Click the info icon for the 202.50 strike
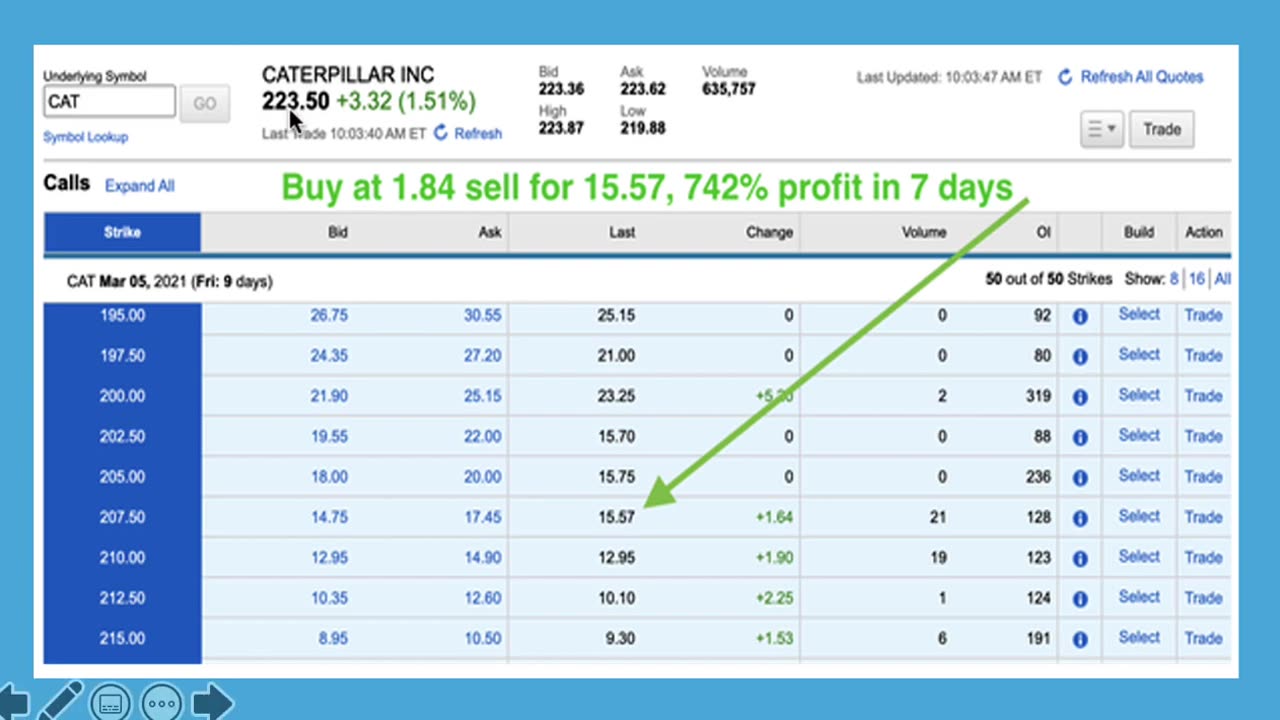Viewport: 1280px width, 720px height. [x=1080, y=437]
